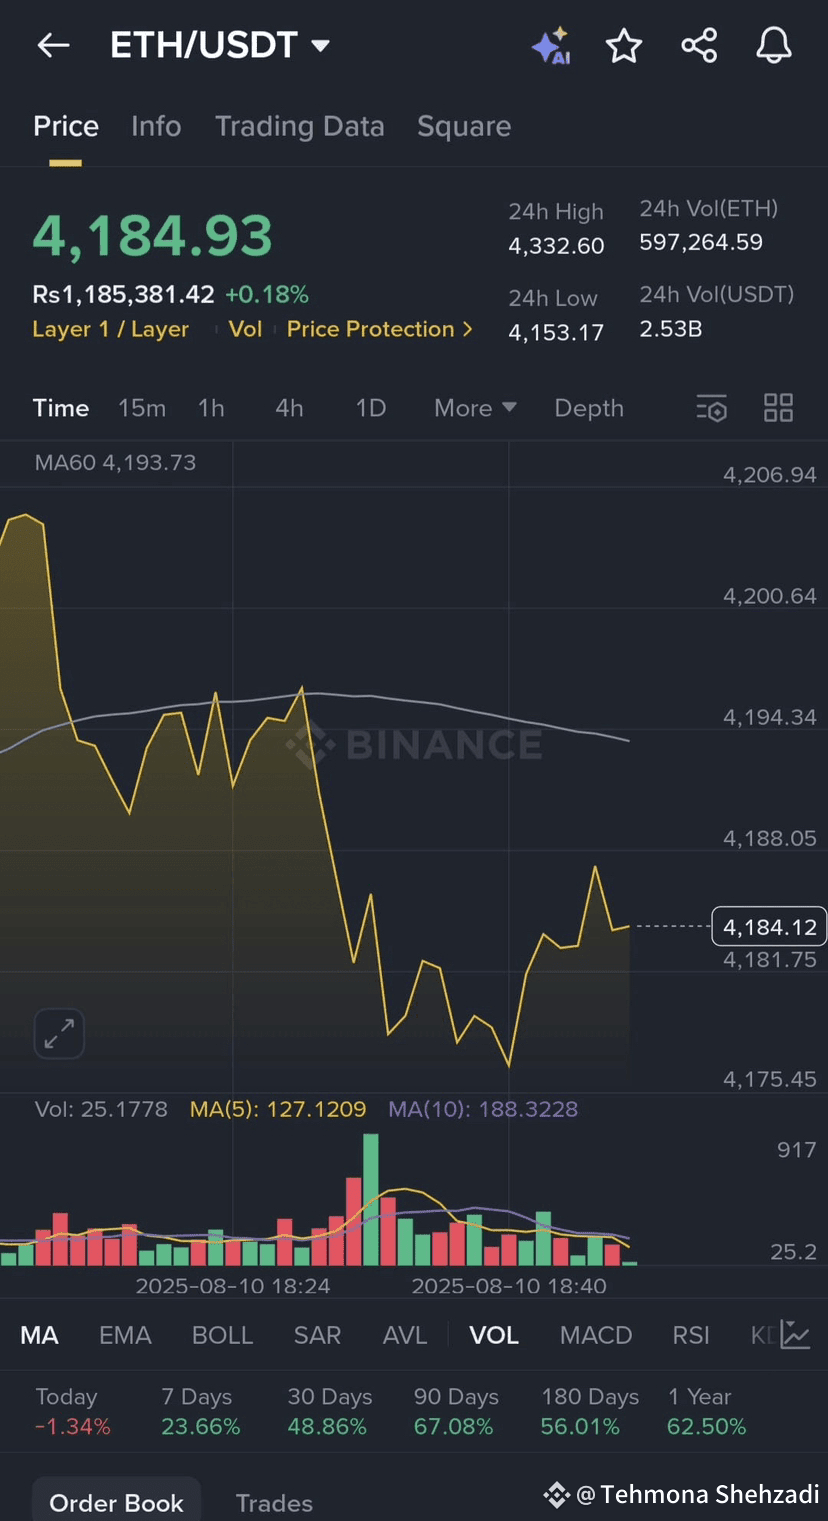The width and height of the screenshot is (828, 1521).
Task: Toggle the VOL sub-indicator
Action: [x=494, y=1335]
